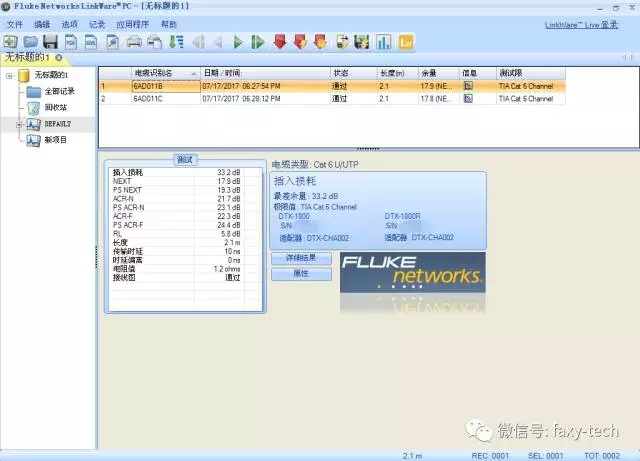Image resolution: width=640 pixels, height=461 pixels.
Task: Open a file with the folder icon
Action: pyautogui.click(x=31, y=42)
